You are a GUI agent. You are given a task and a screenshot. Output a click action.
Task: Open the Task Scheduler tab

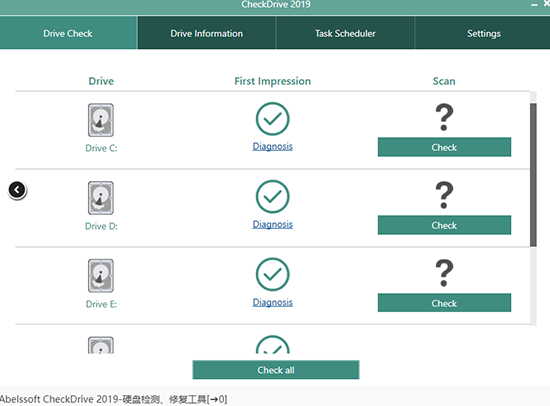tap(345, 33)
